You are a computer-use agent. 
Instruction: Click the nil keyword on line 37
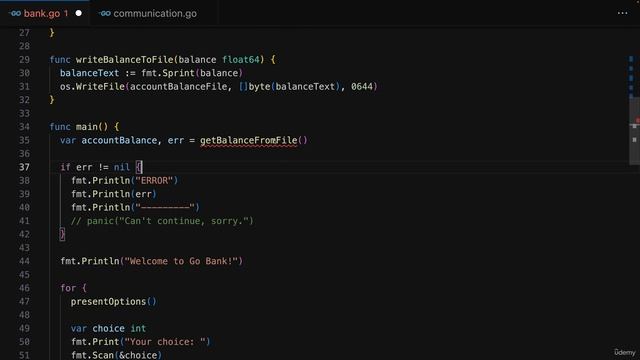122,167
